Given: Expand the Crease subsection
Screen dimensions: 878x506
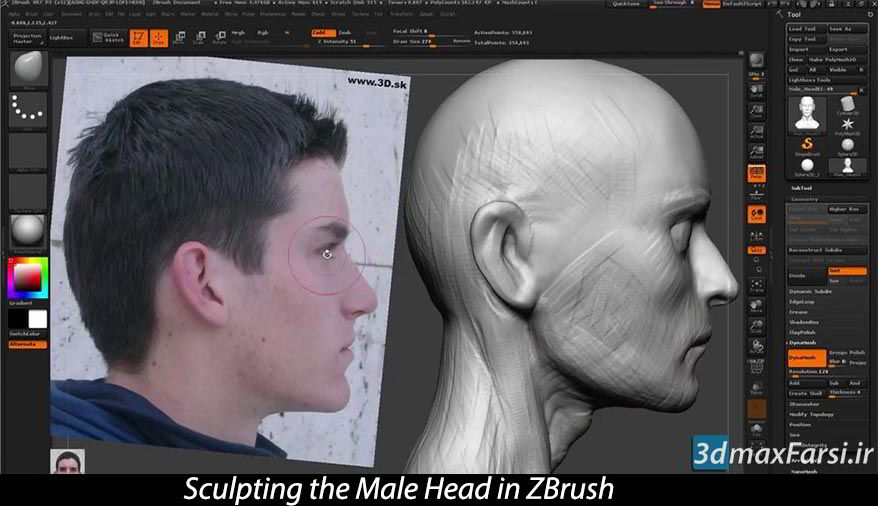Looking at the screenshot, I should click(798, 312).
